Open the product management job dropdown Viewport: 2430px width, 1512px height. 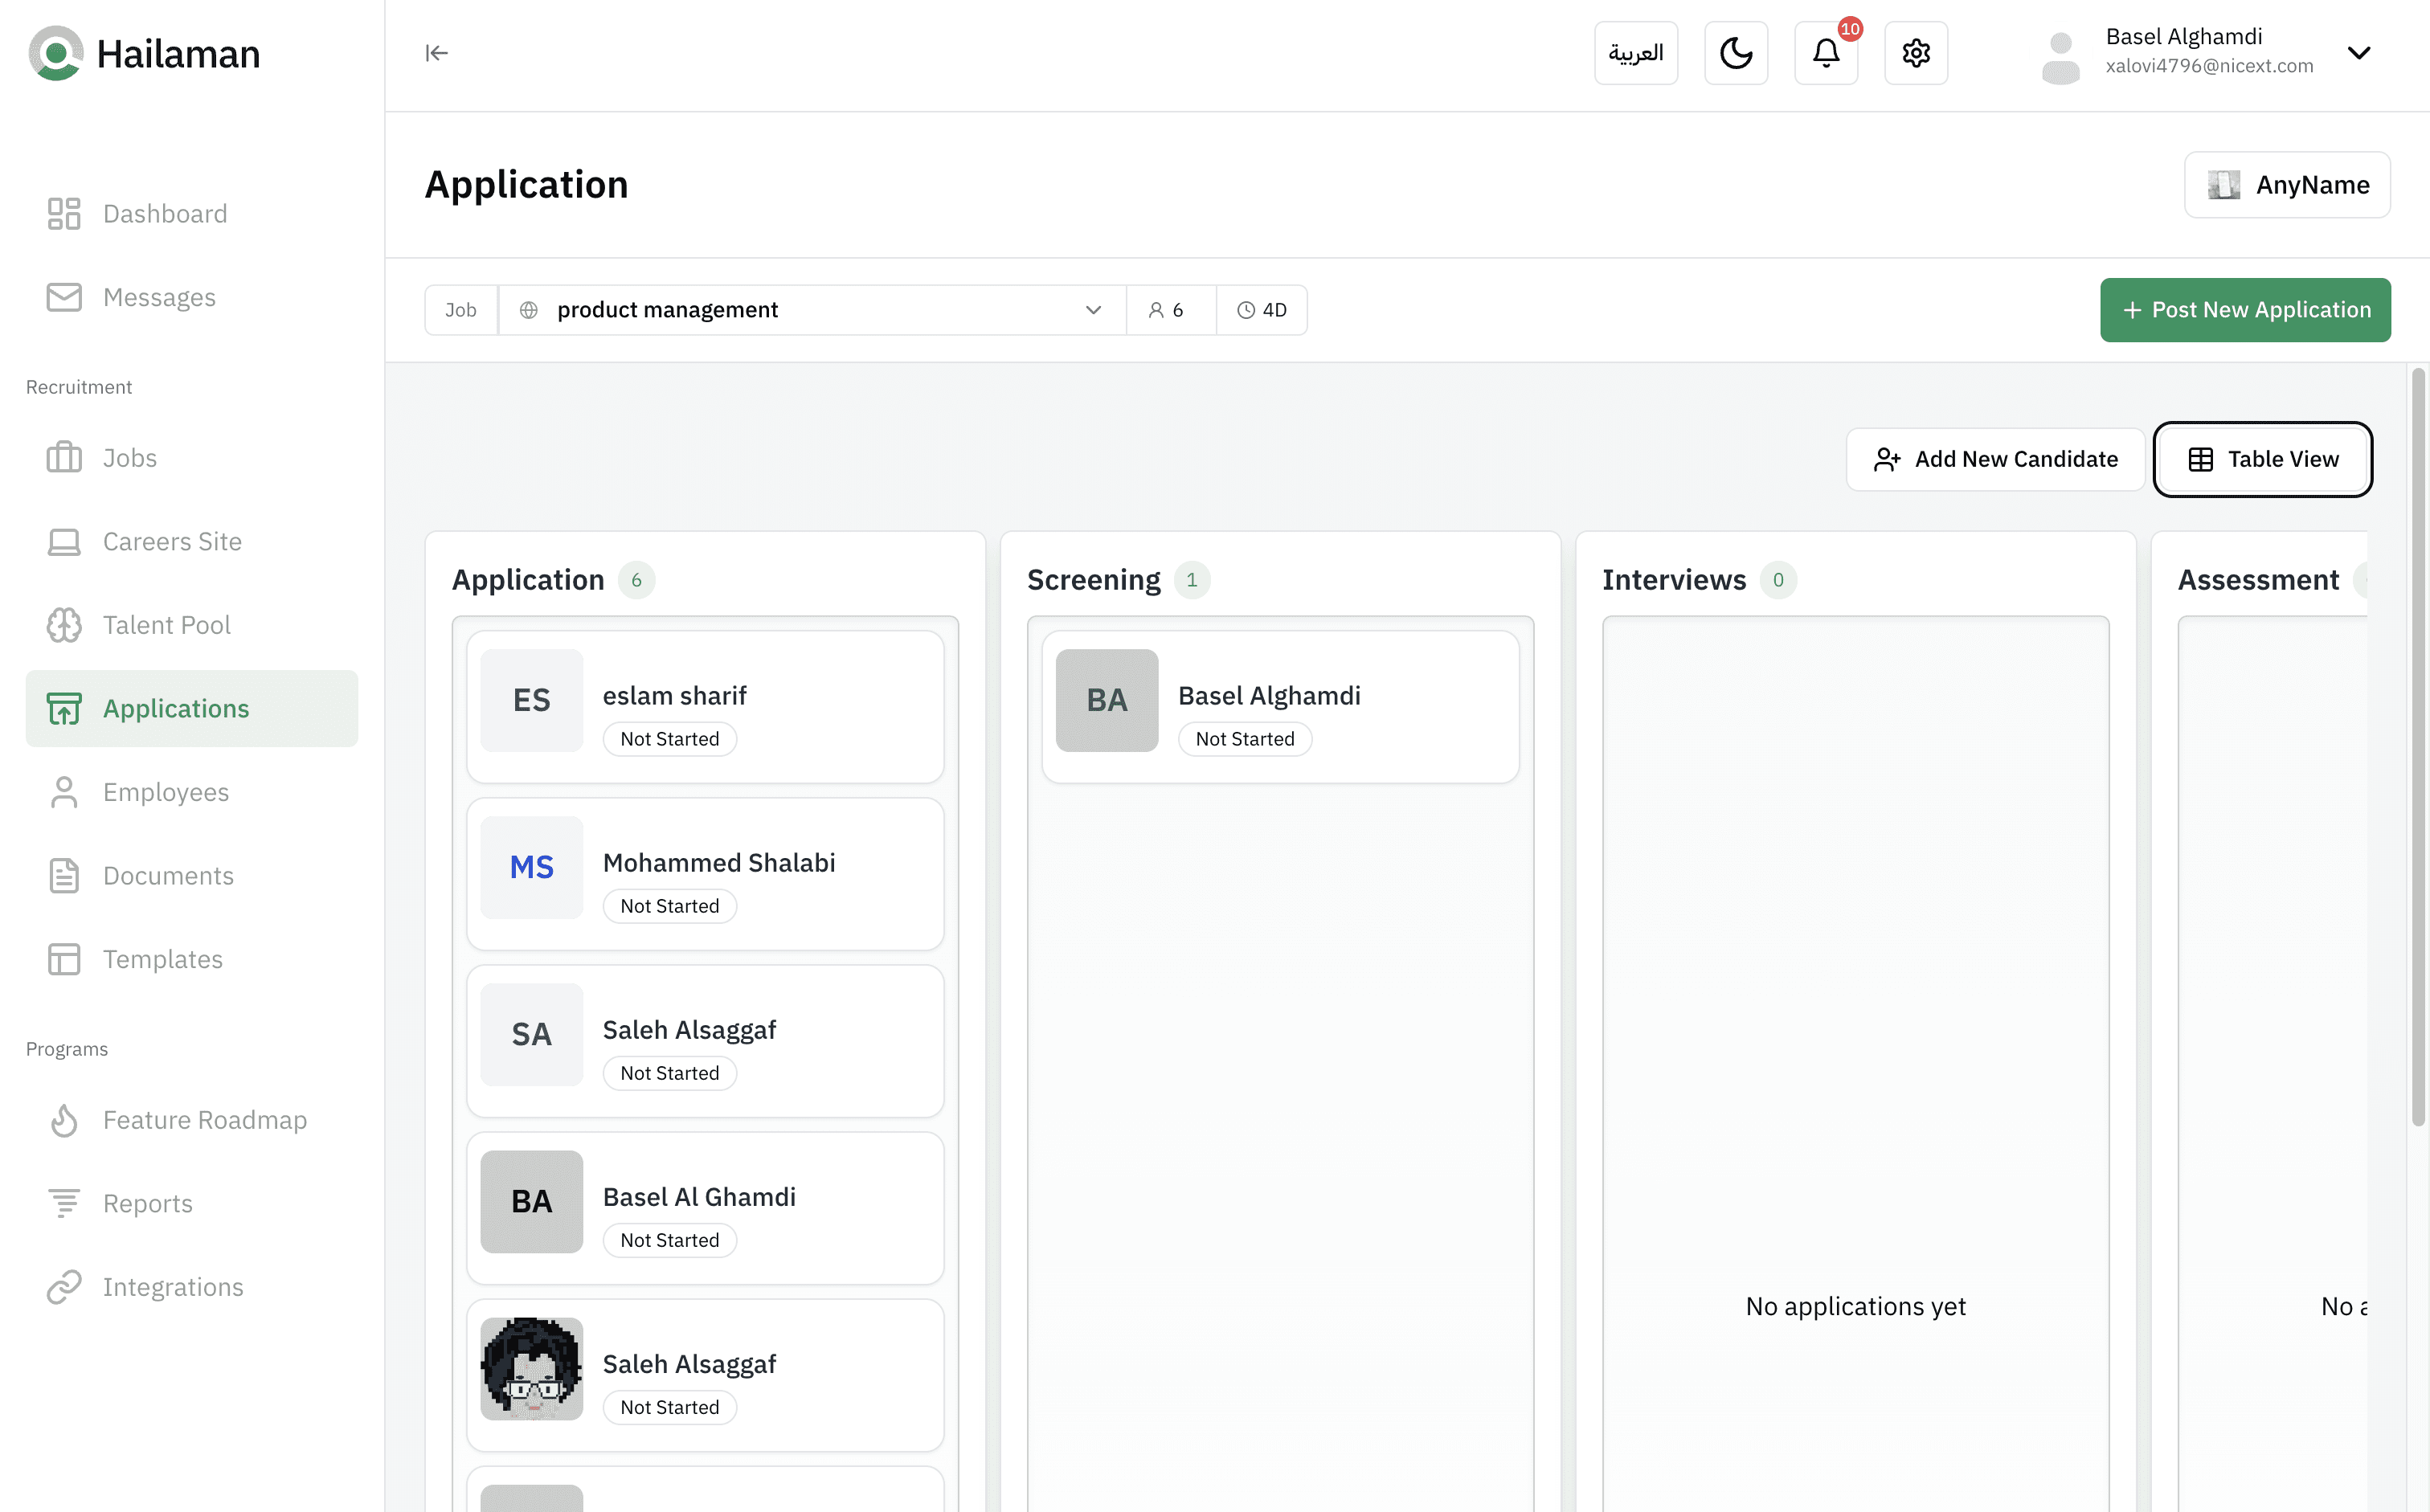point(811,310)
